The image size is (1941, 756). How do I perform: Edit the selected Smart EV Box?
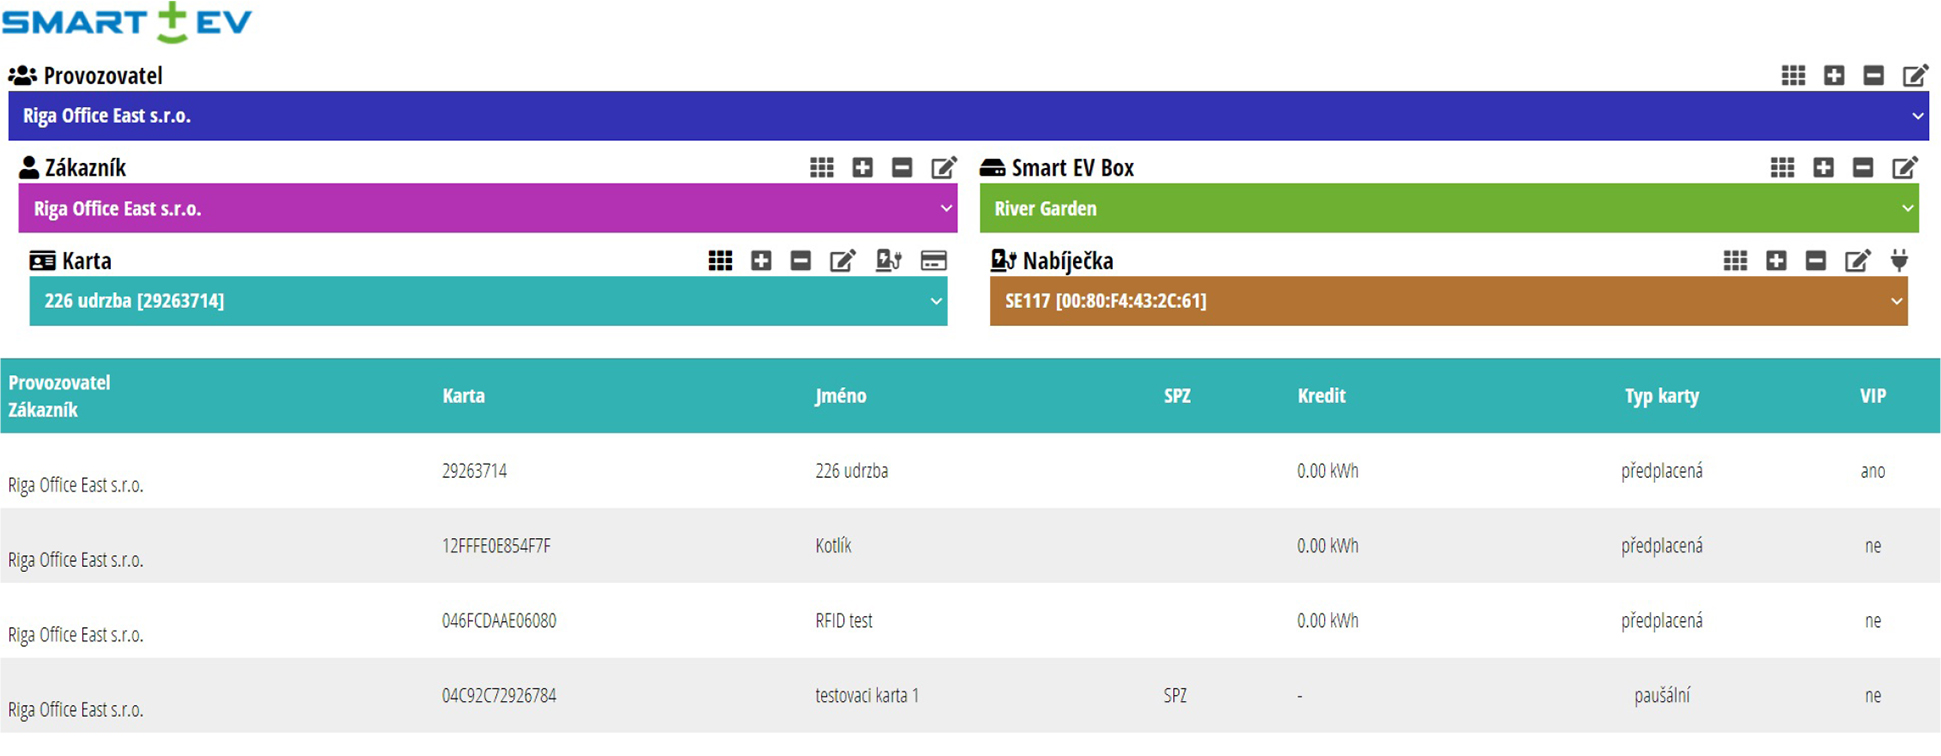(x=1905, y=168)
